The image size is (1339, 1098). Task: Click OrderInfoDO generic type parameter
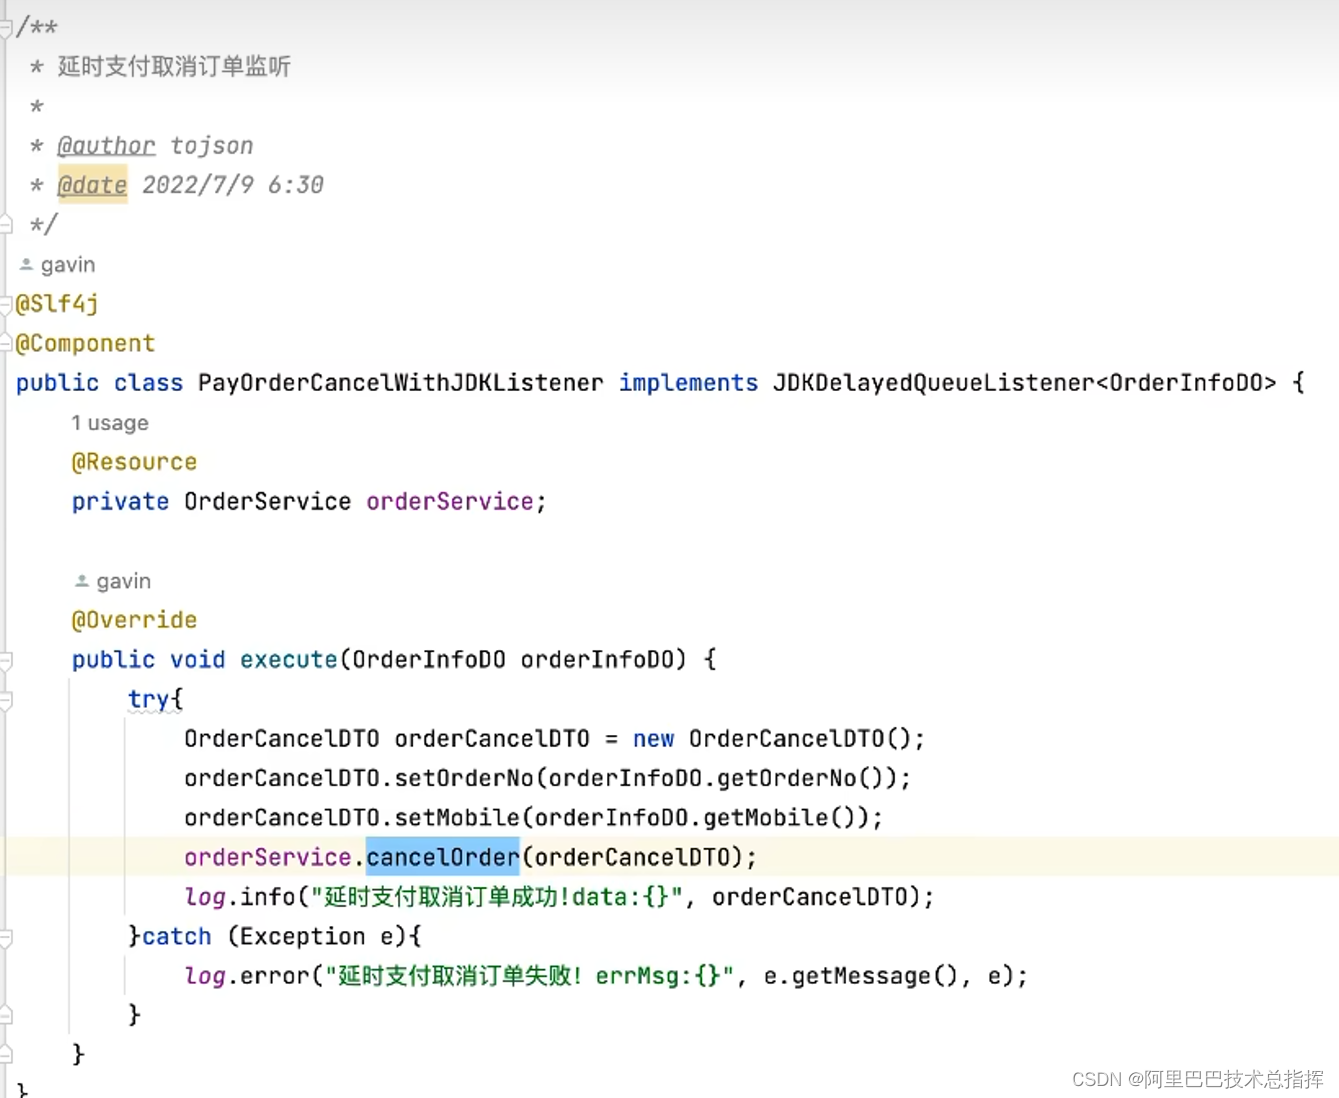pos(1186,383)
